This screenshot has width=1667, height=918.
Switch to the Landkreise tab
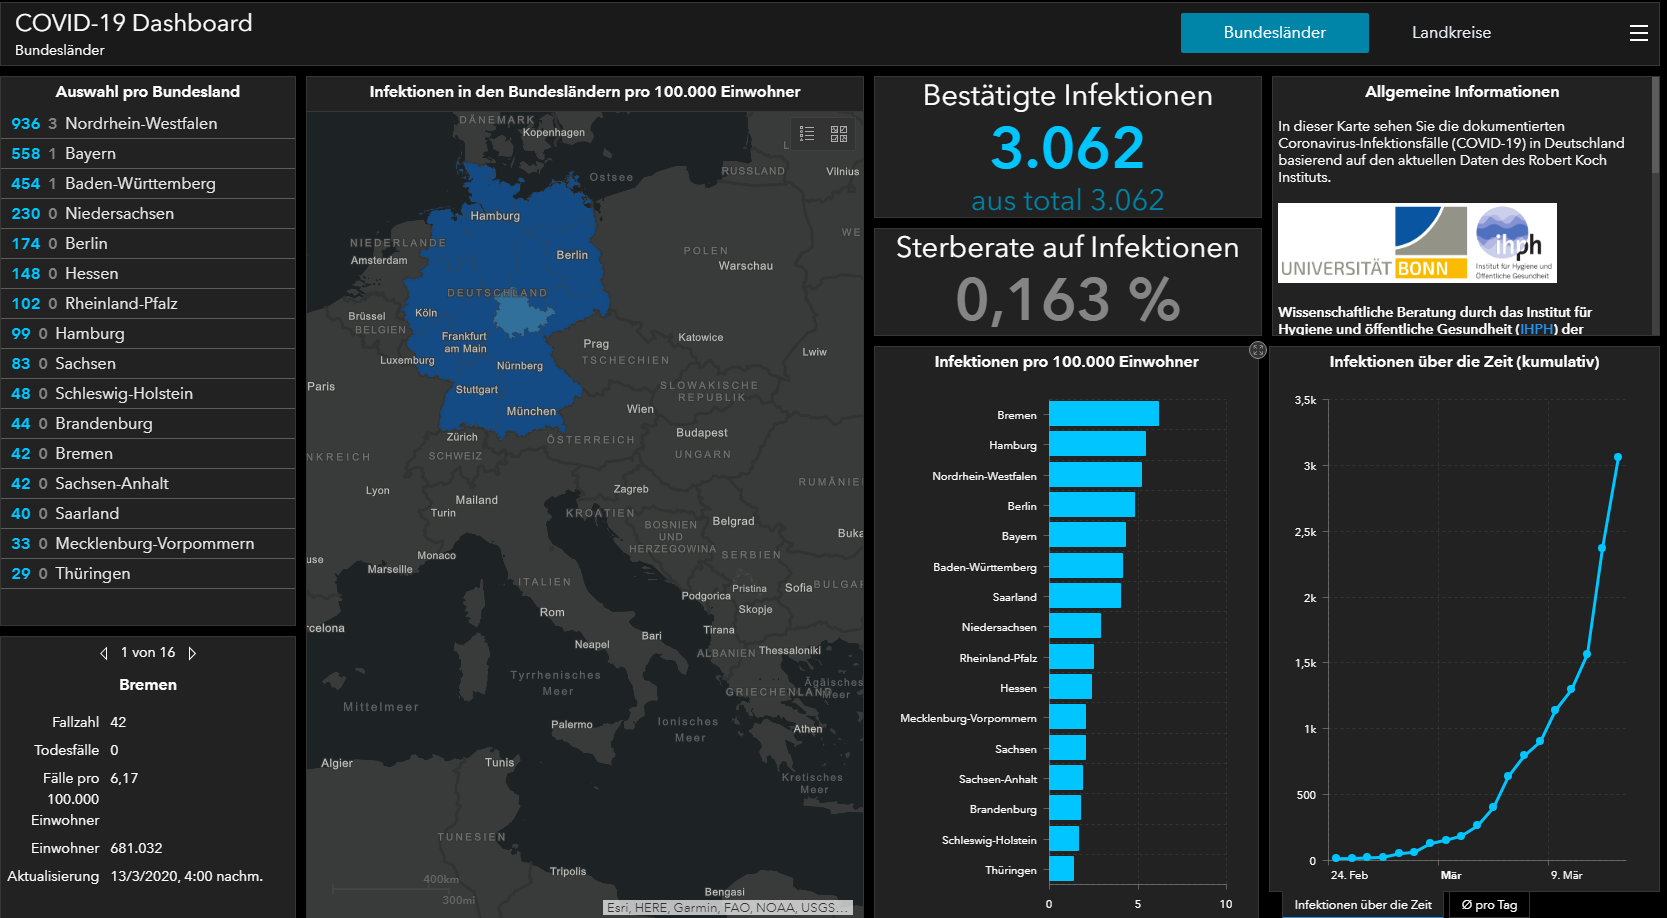(1451, 33)
